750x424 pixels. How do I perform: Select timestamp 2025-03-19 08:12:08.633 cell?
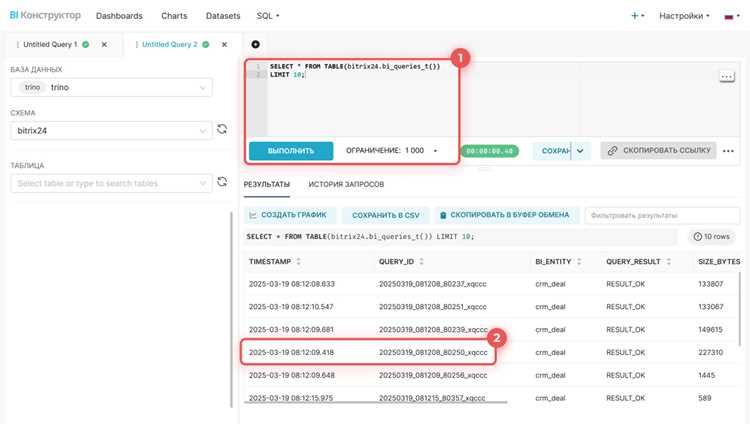pos(292,284)
